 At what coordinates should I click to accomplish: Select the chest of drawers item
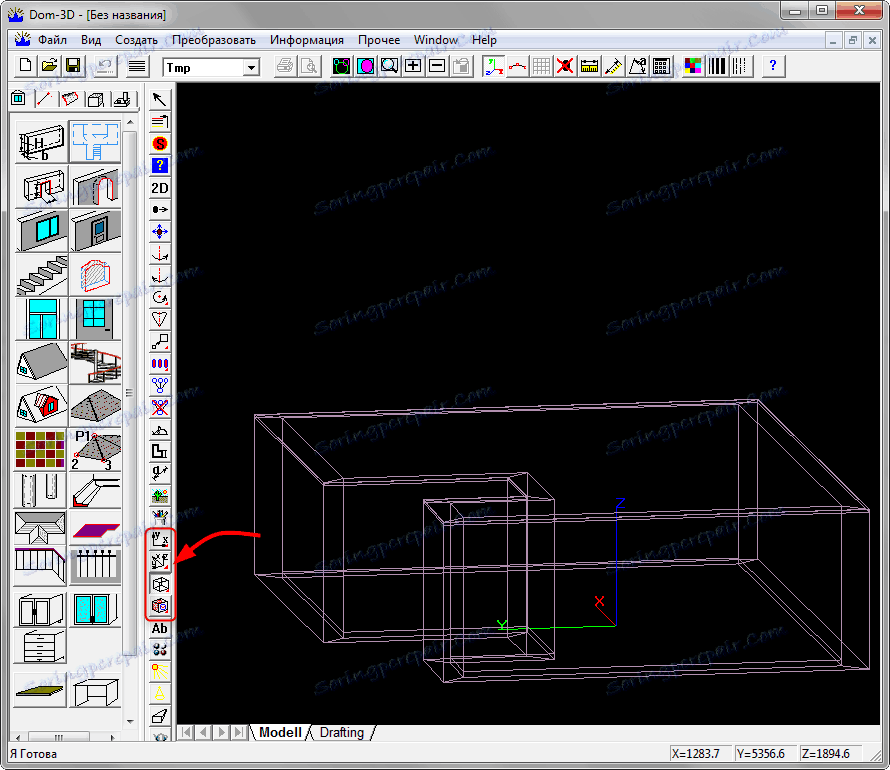point(40,647)
